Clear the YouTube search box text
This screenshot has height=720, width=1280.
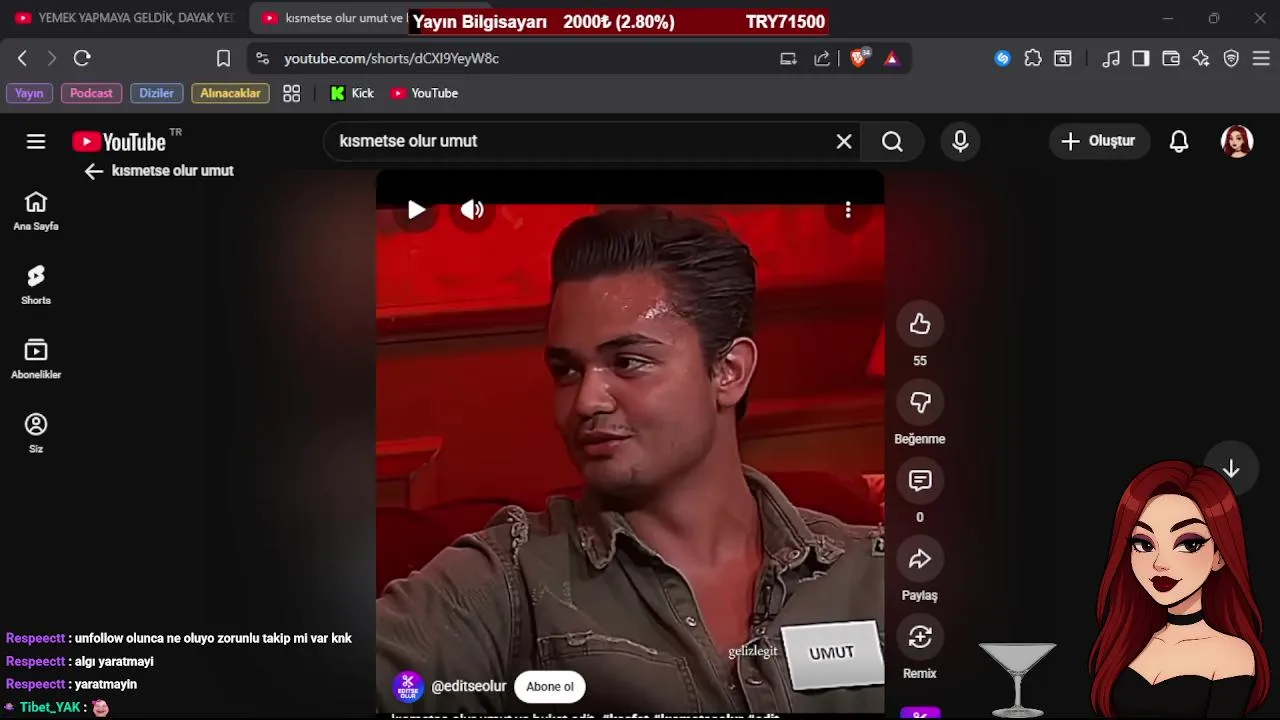click(x=844, y=141)
